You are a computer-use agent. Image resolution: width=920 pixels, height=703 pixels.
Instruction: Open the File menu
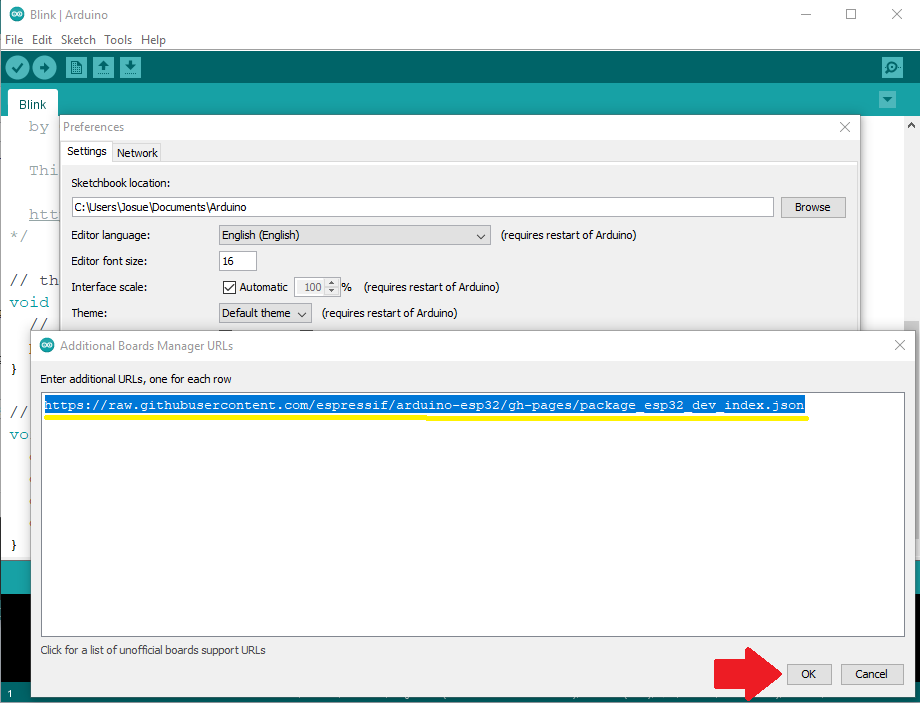(14, 40)
